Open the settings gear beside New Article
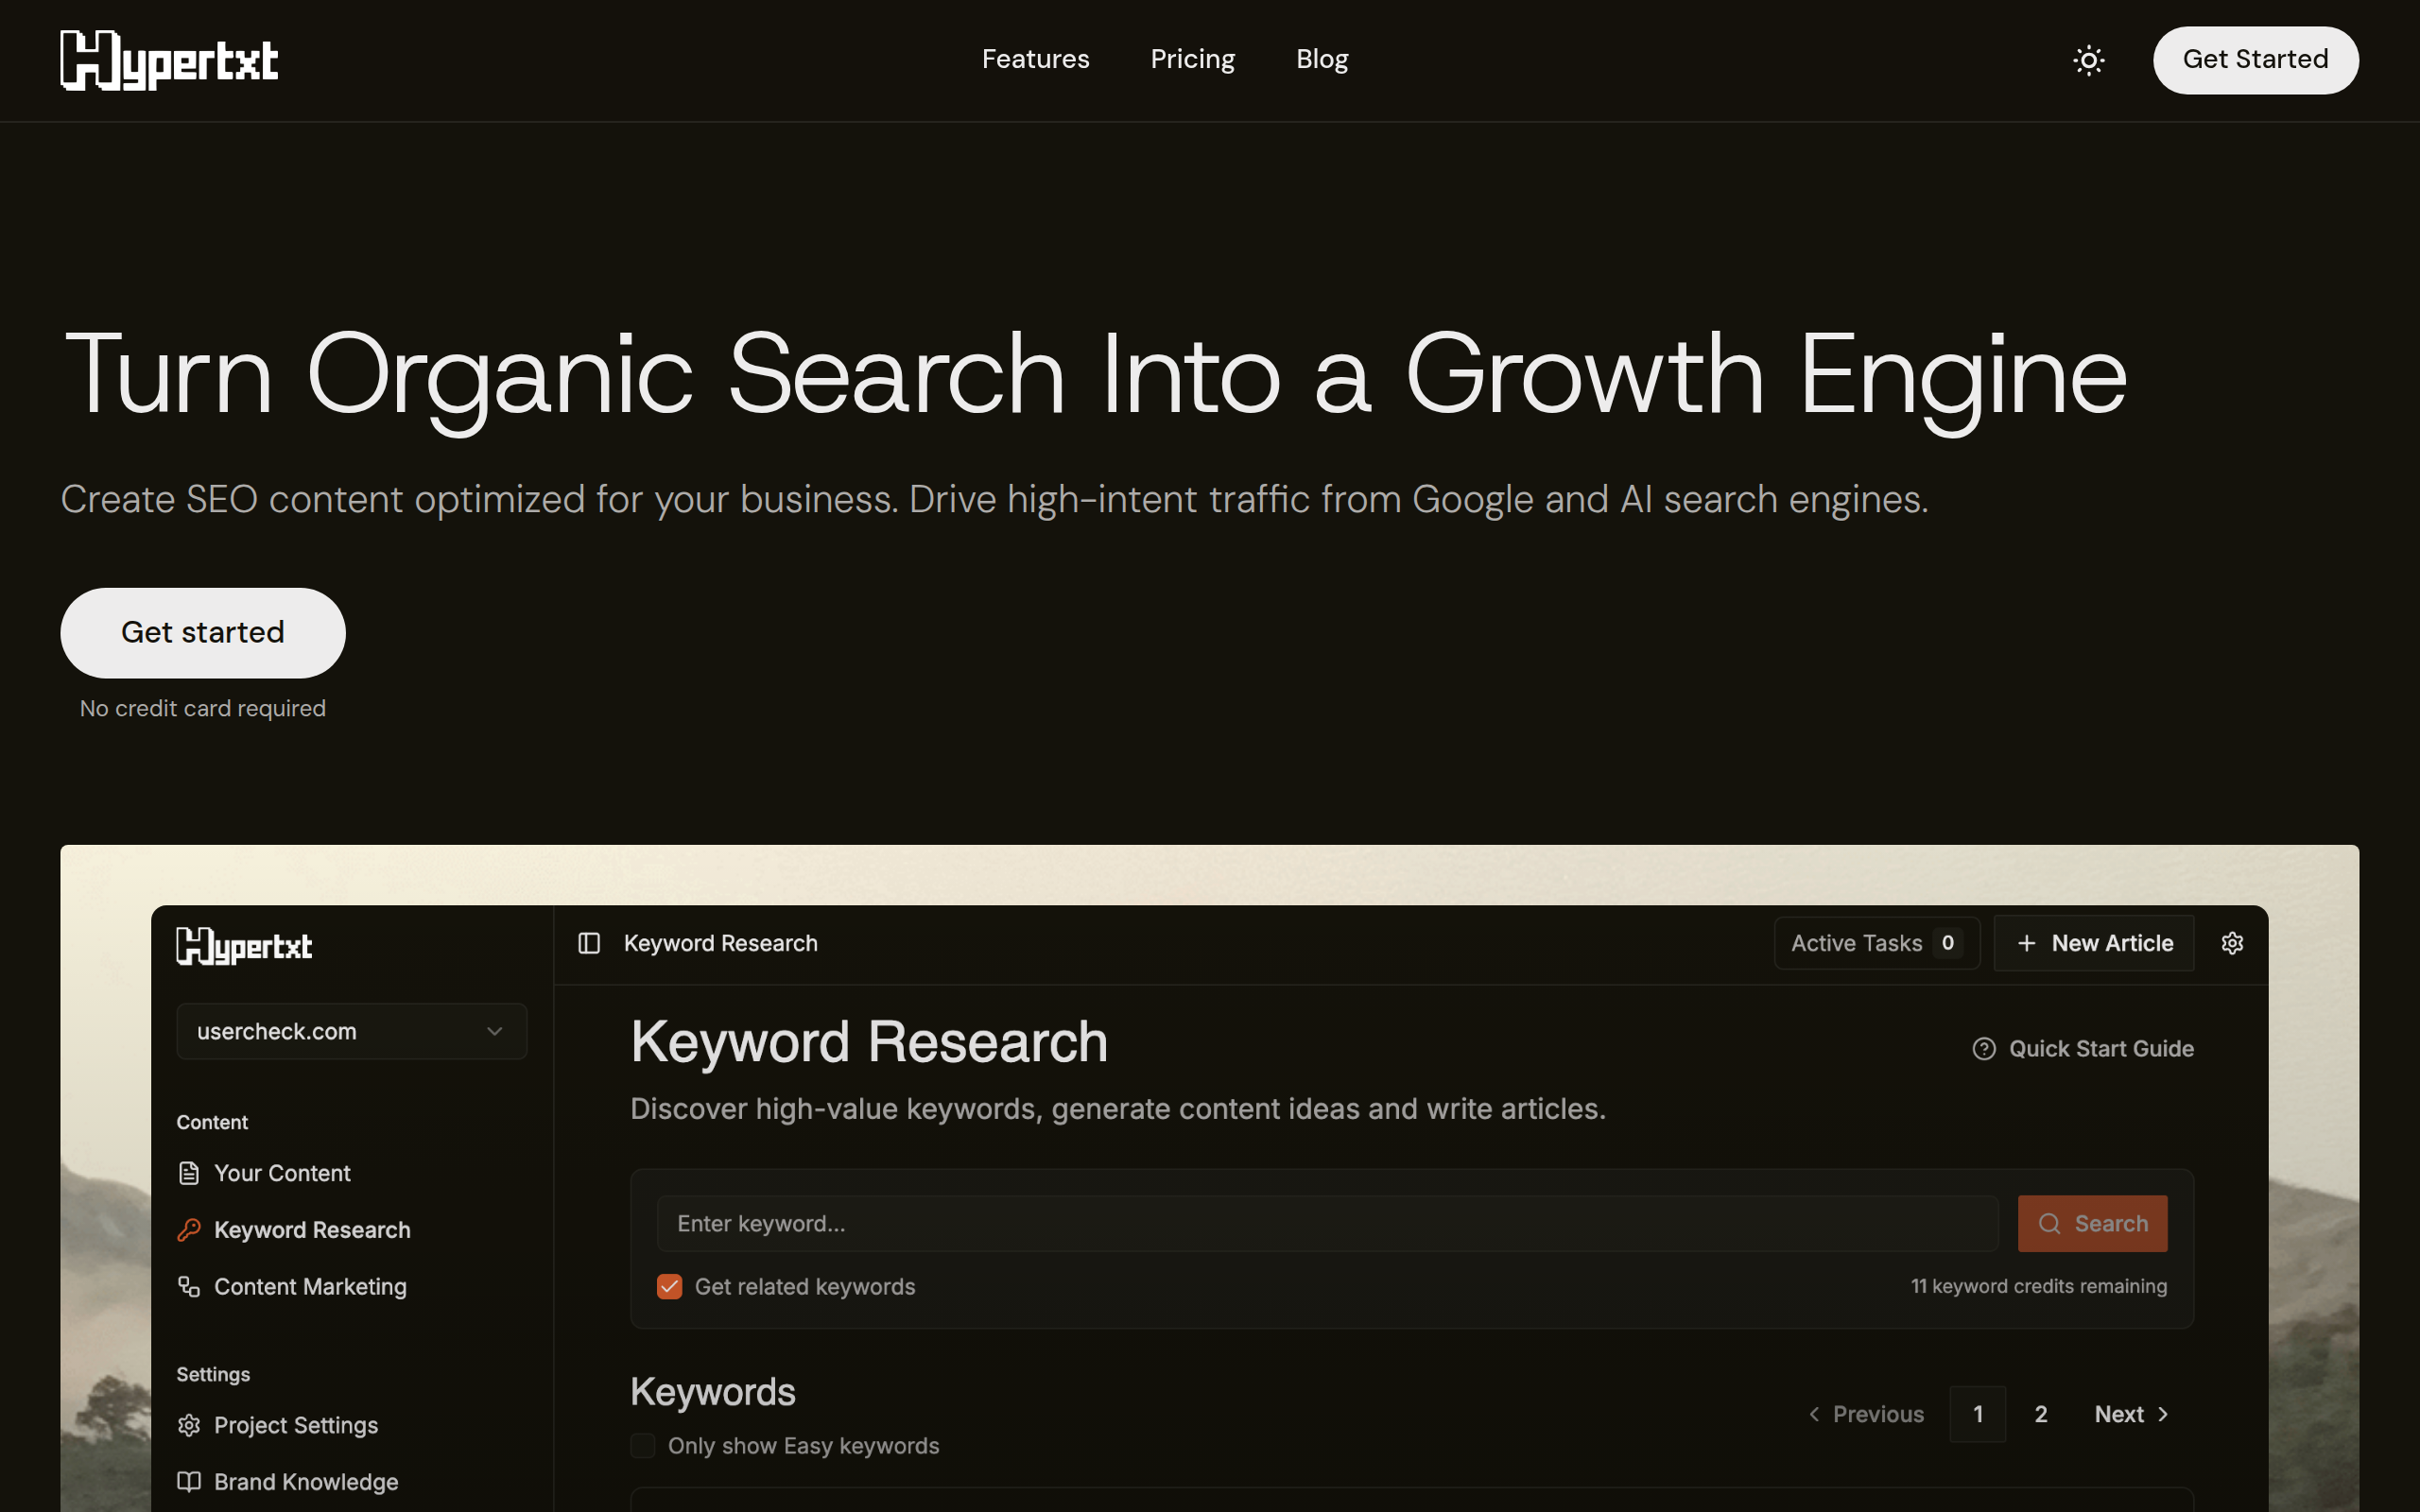2420x1512 pixels. coord(2232,943)
